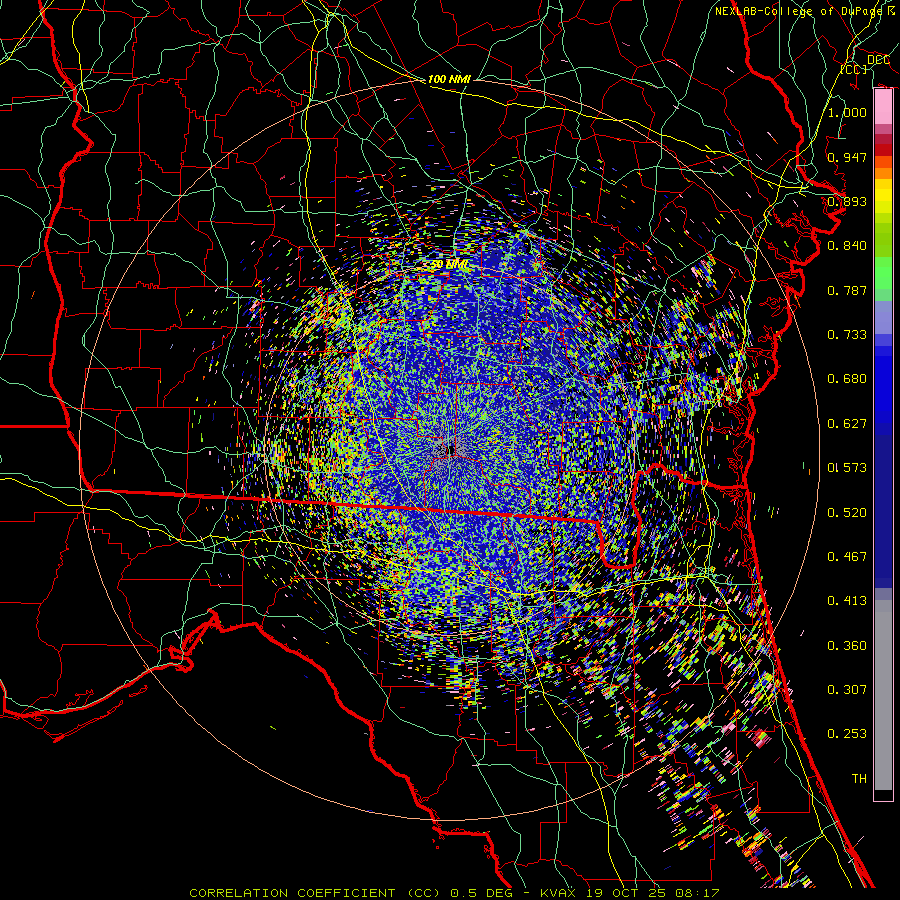The width and height of the screenshot is (900, 900).
Task: Click the 0.253 legend value
Action: (847, 734)
